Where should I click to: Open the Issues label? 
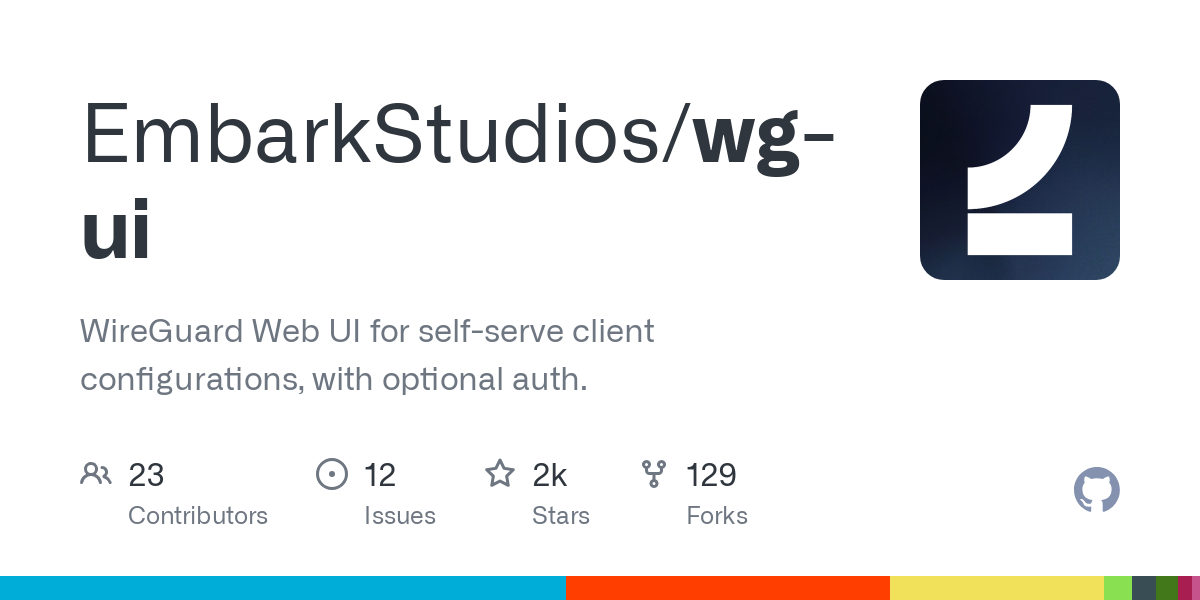click(400, 516)
